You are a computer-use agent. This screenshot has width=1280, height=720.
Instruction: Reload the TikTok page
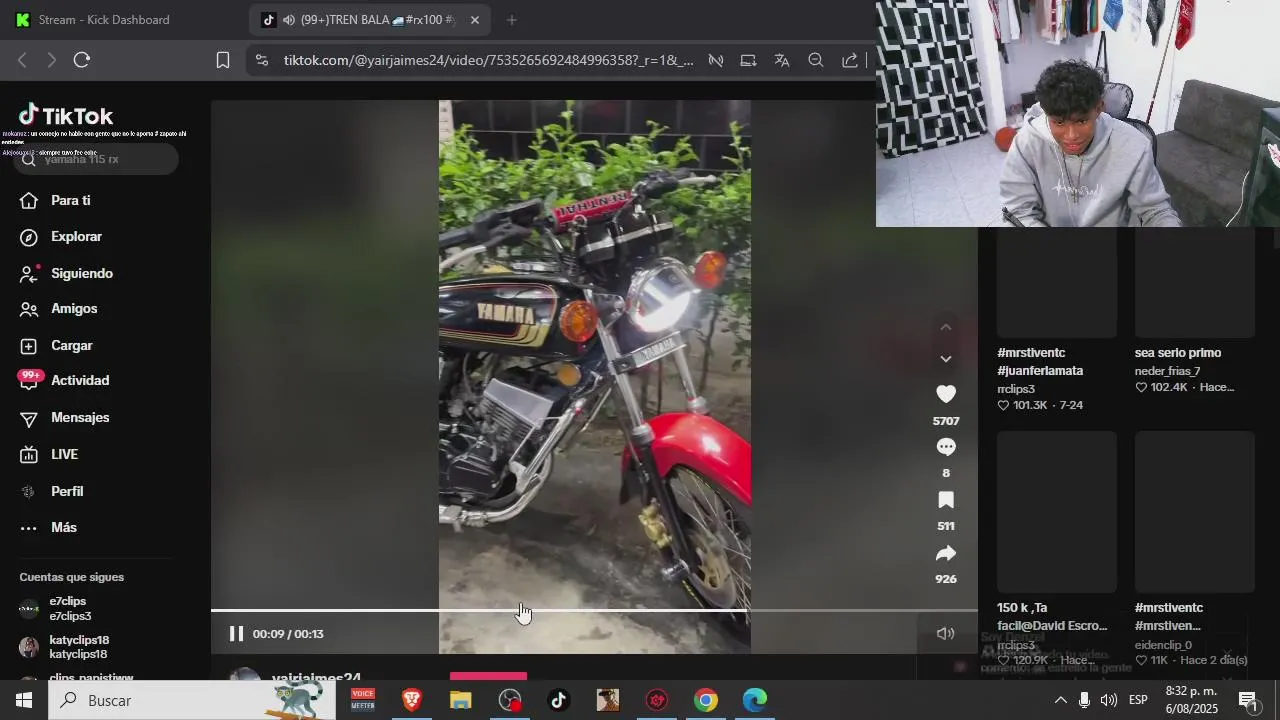coord(82,60)
